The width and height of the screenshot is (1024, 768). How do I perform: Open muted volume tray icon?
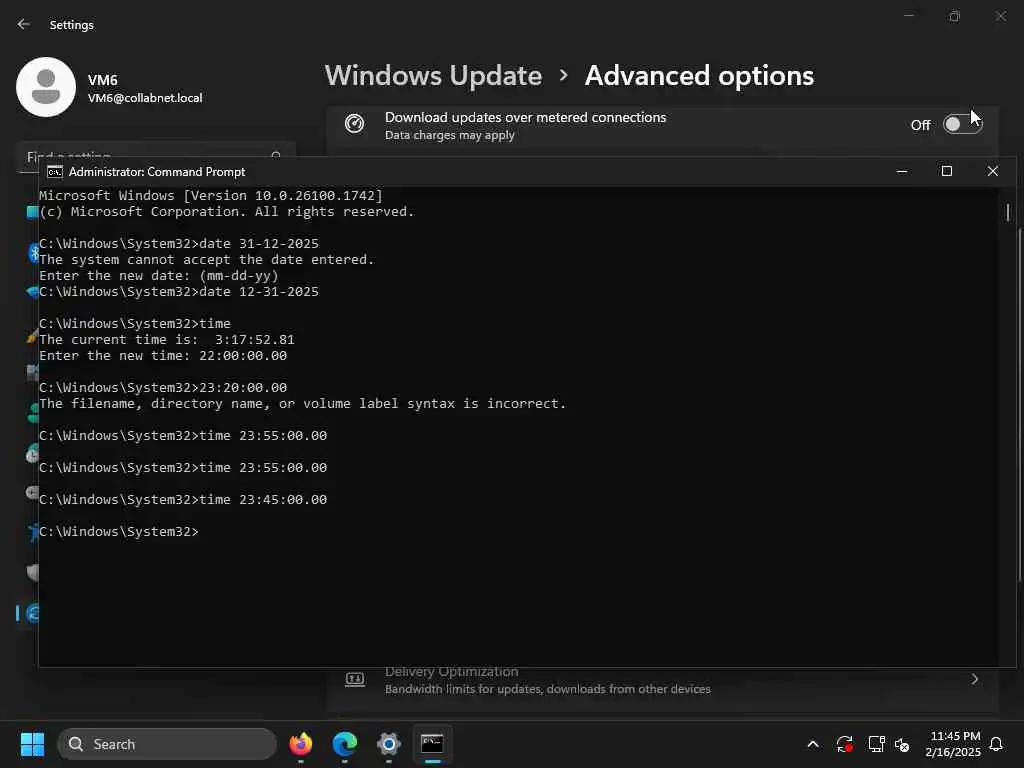(903, 744)
